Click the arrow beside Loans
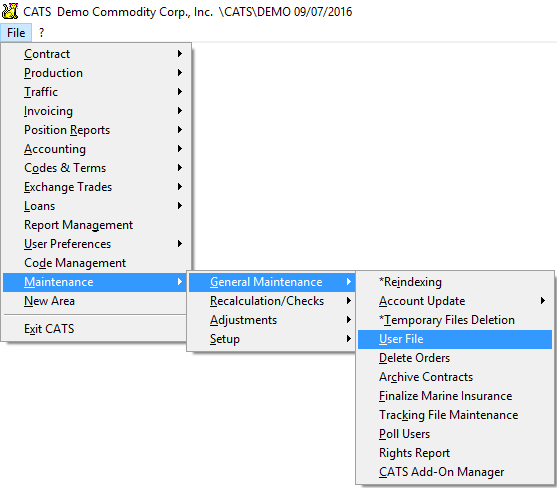This screenshot has height=488, width=557. [180, 206]
